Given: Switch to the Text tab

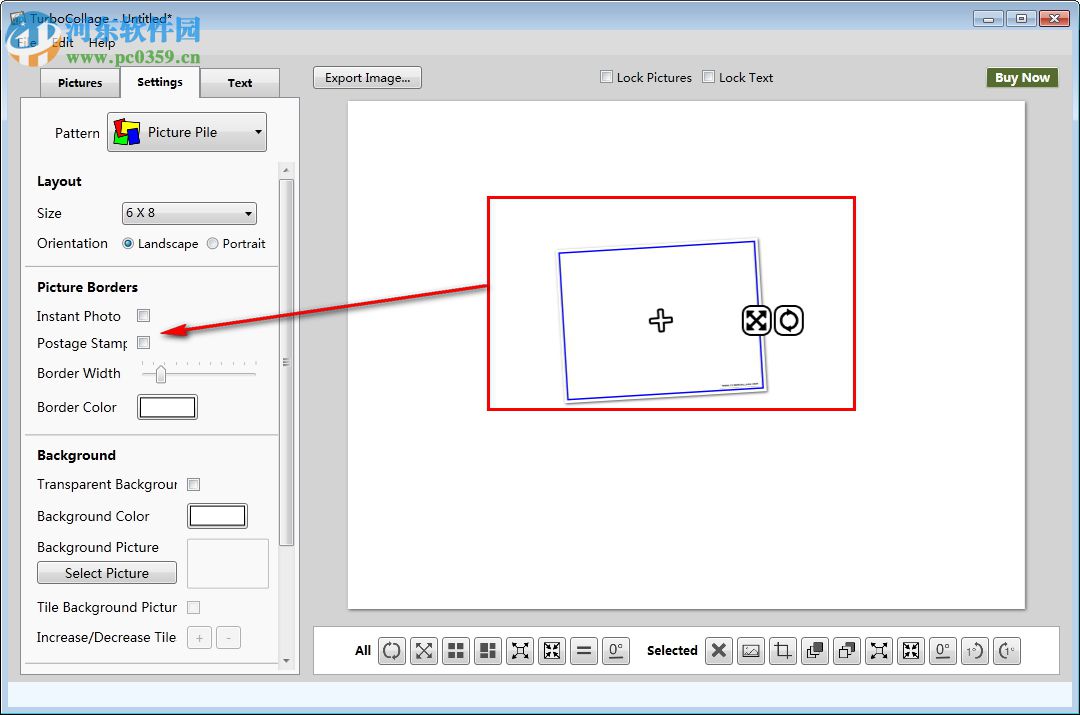Looking at the screenshot, I should click(240, 83).
